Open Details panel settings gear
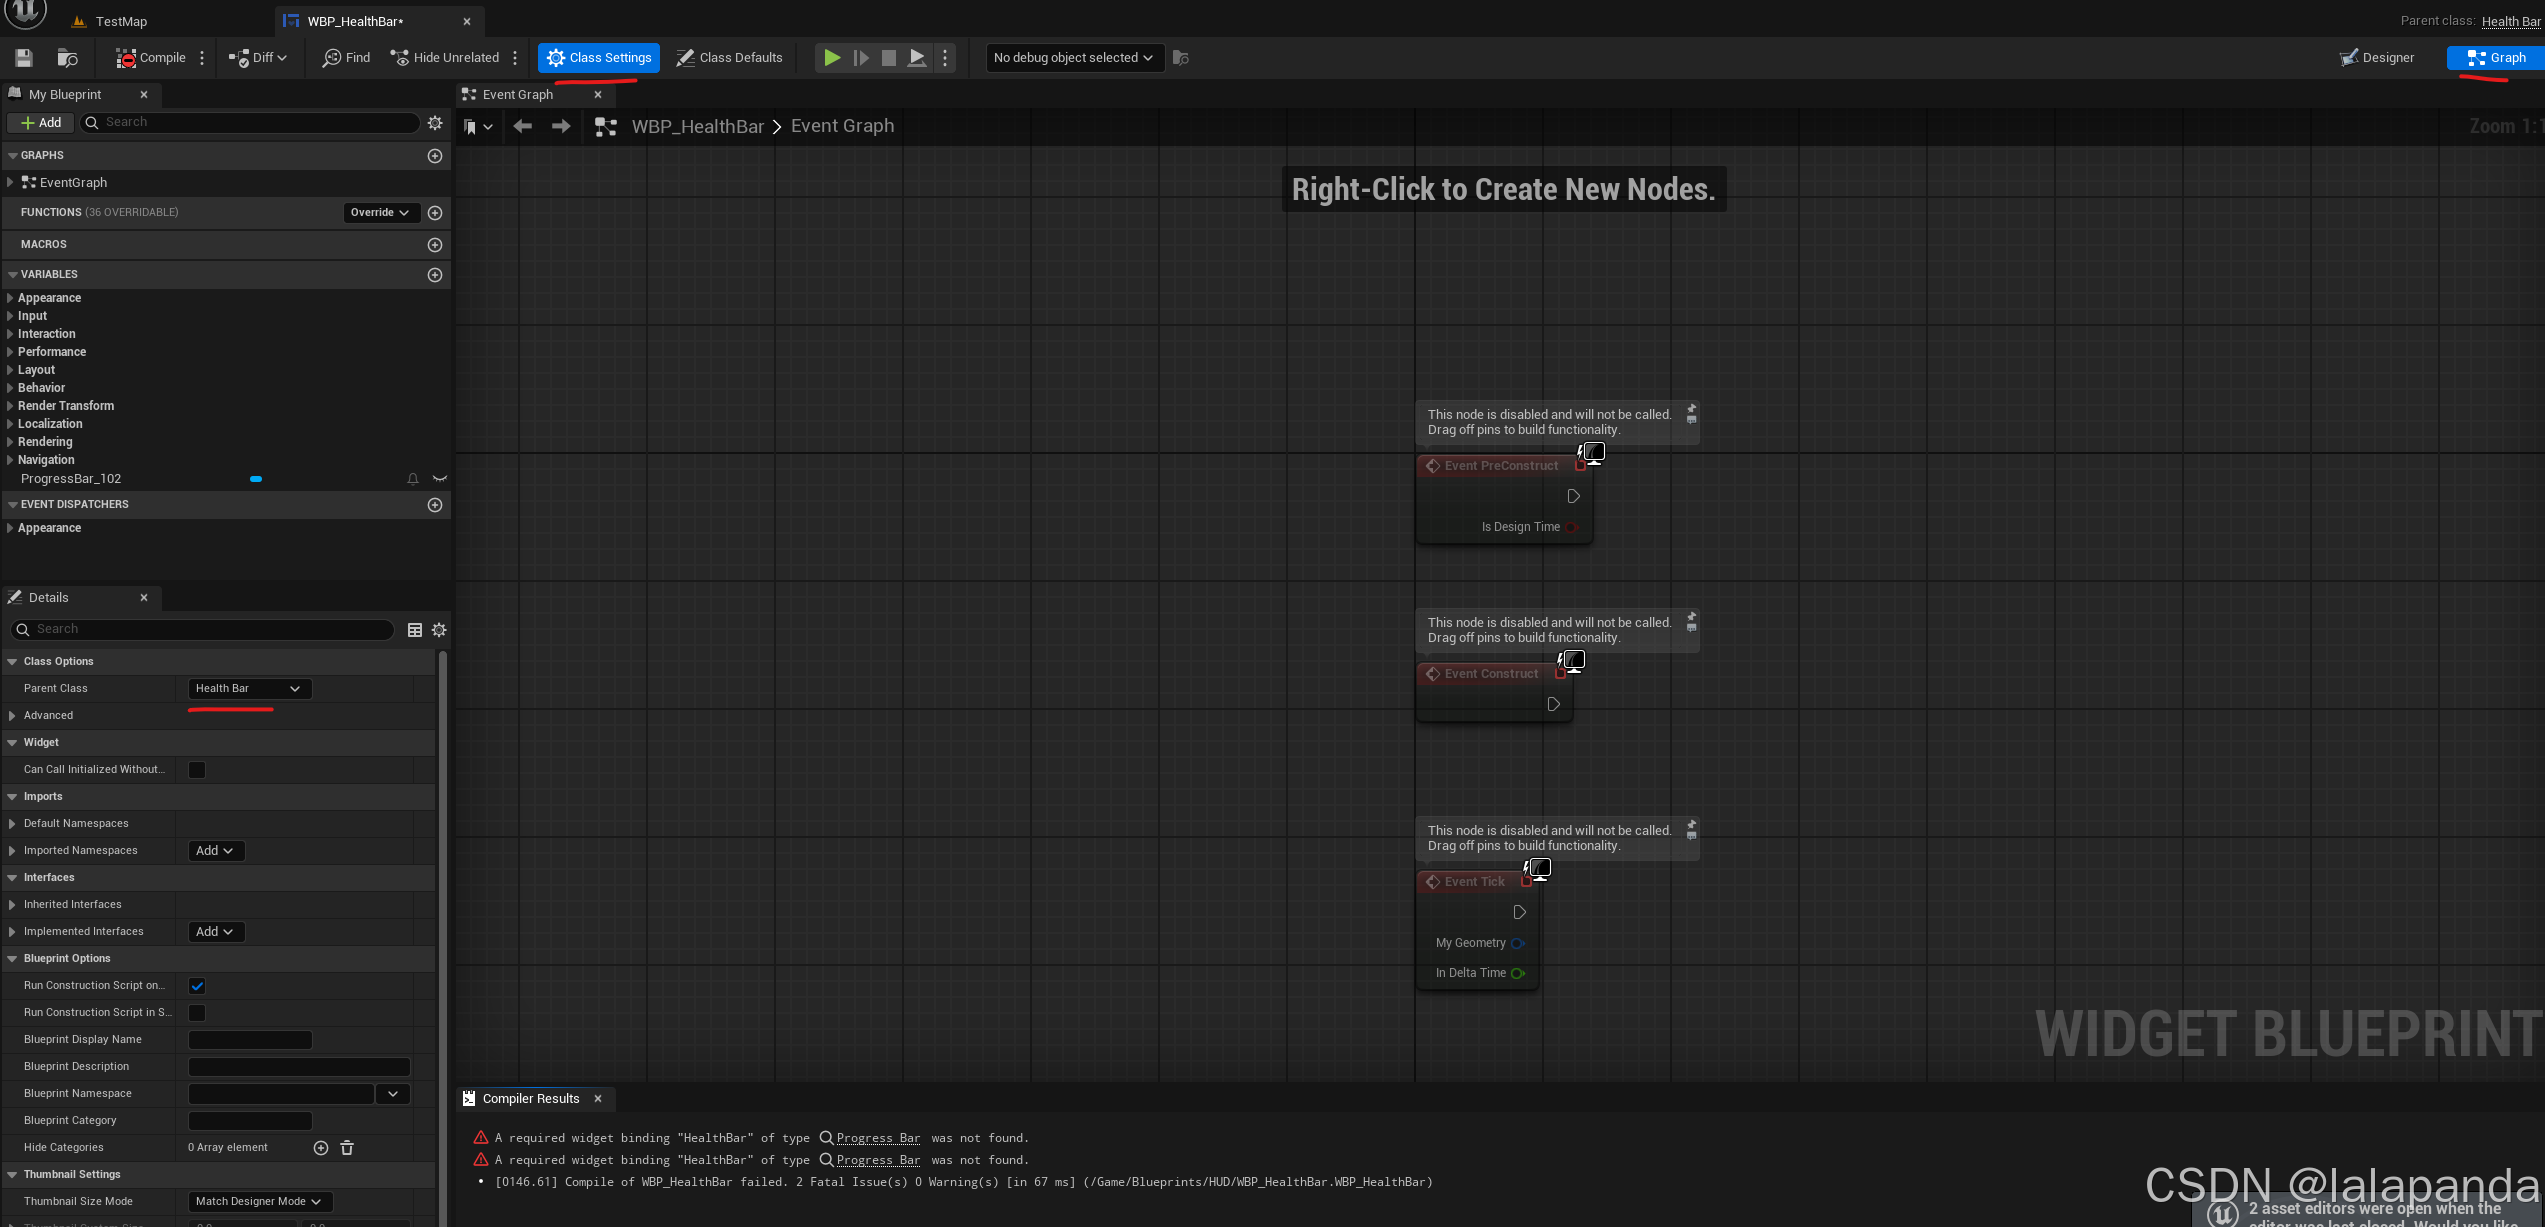This screenshot has width=2545, height=1227. click(439, 630)
